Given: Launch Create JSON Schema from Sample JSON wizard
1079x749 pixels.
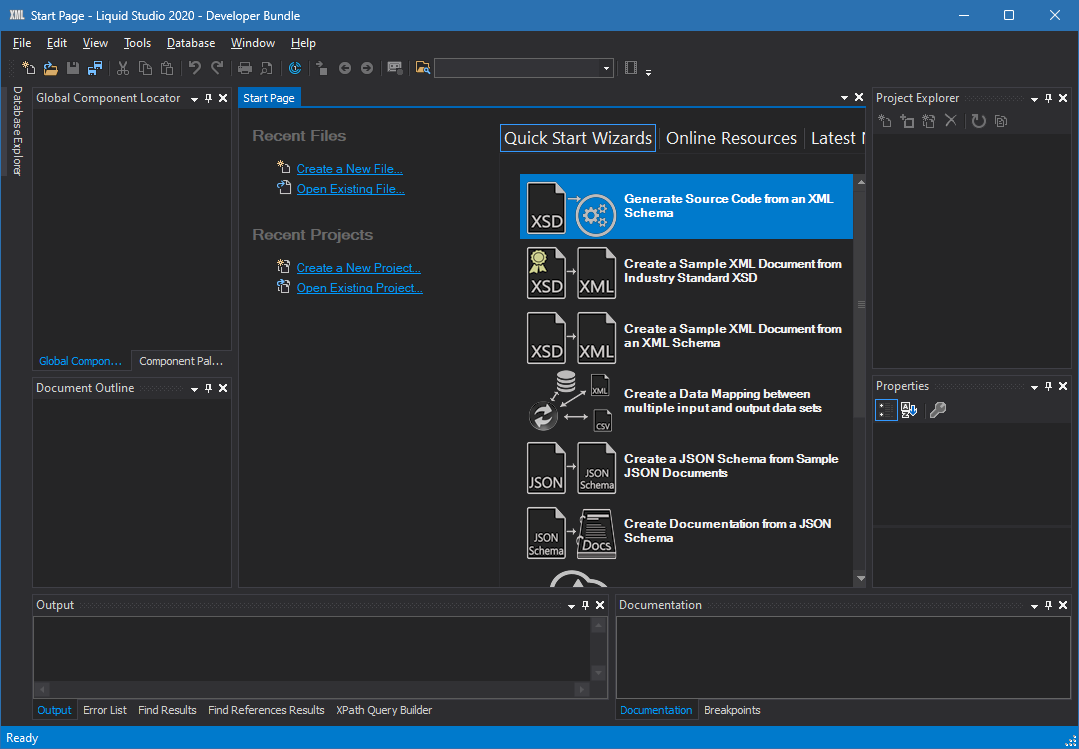Looking at the screenshot, I should click(686, 466).
